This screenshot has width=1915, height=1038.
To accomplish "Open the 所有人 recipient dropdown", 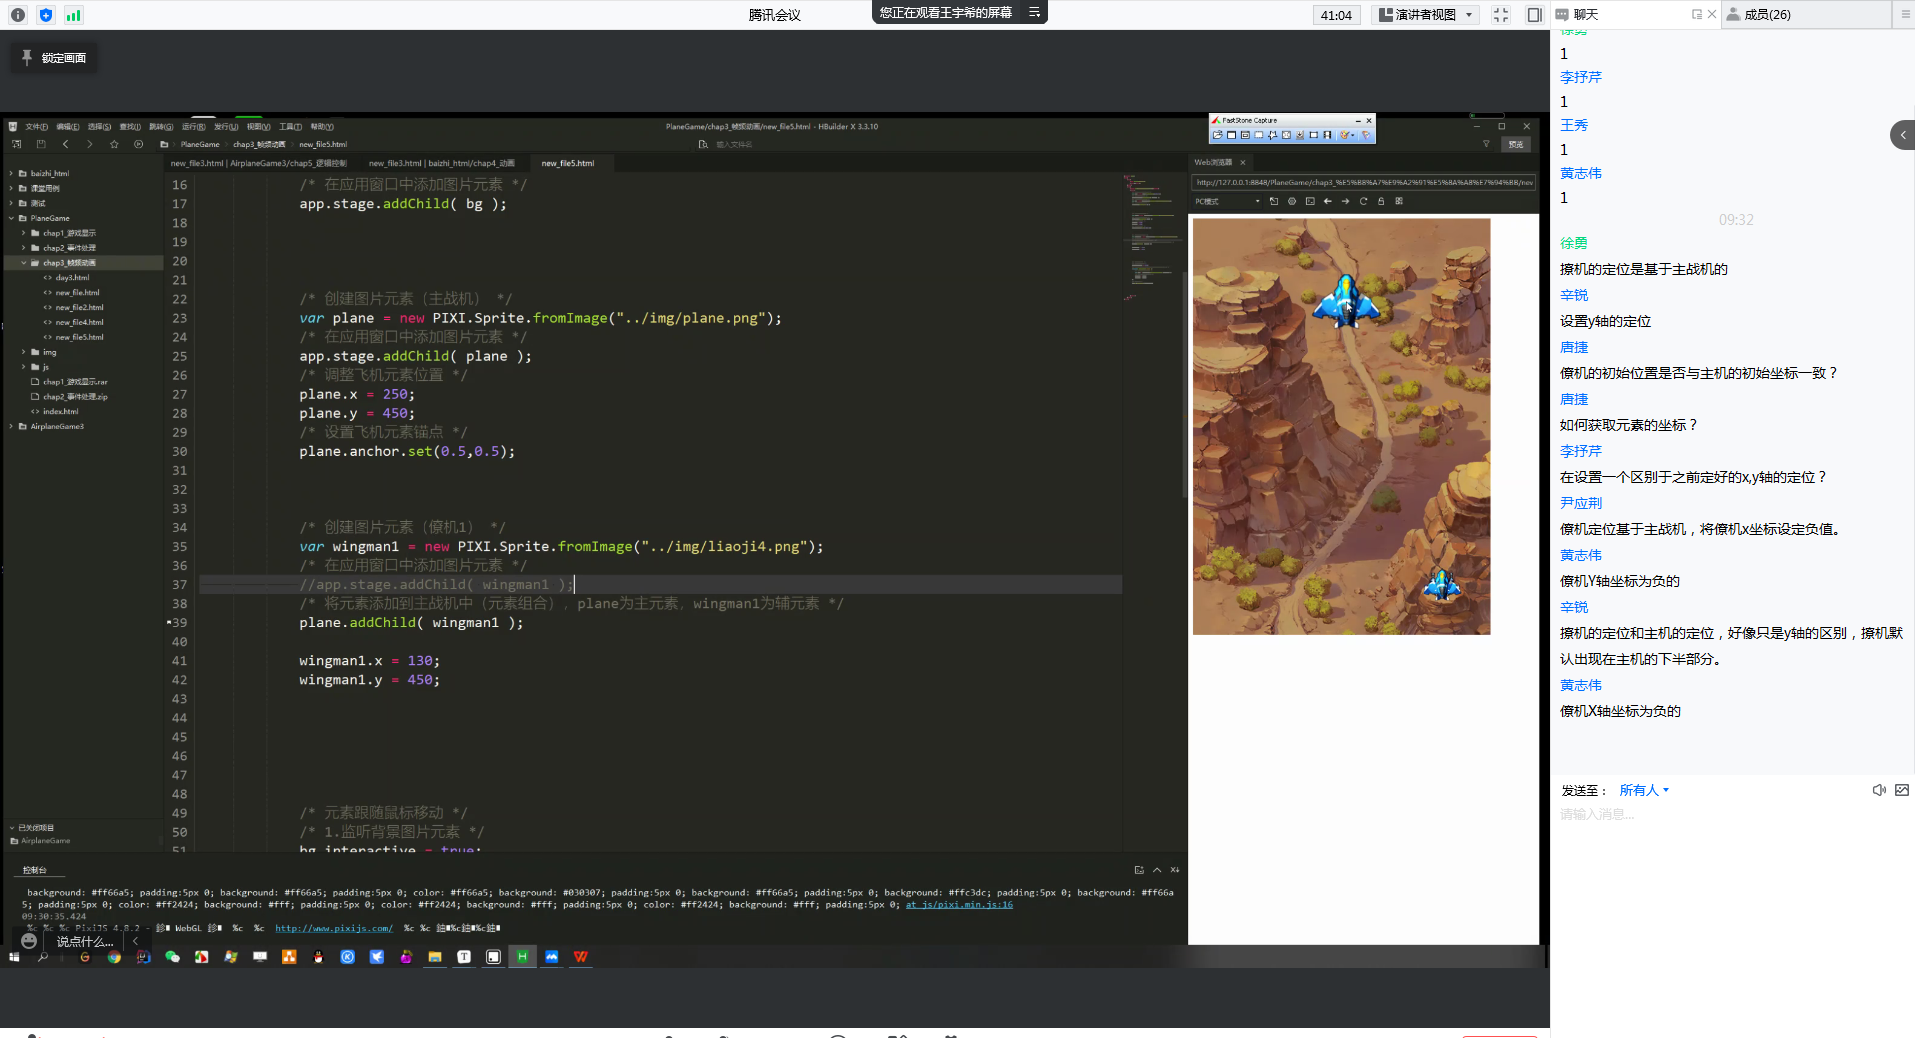I will click(1644, 790).
